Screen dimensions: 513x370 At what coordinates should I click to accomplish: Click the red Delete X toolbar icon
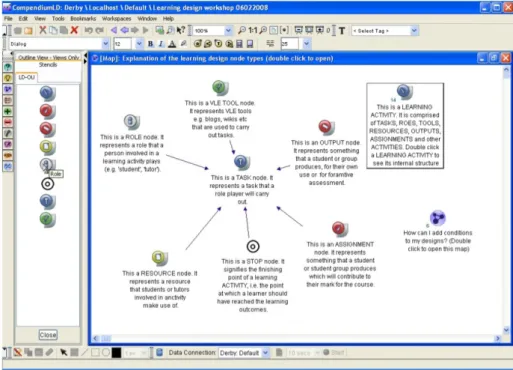[x=74, y=30]
